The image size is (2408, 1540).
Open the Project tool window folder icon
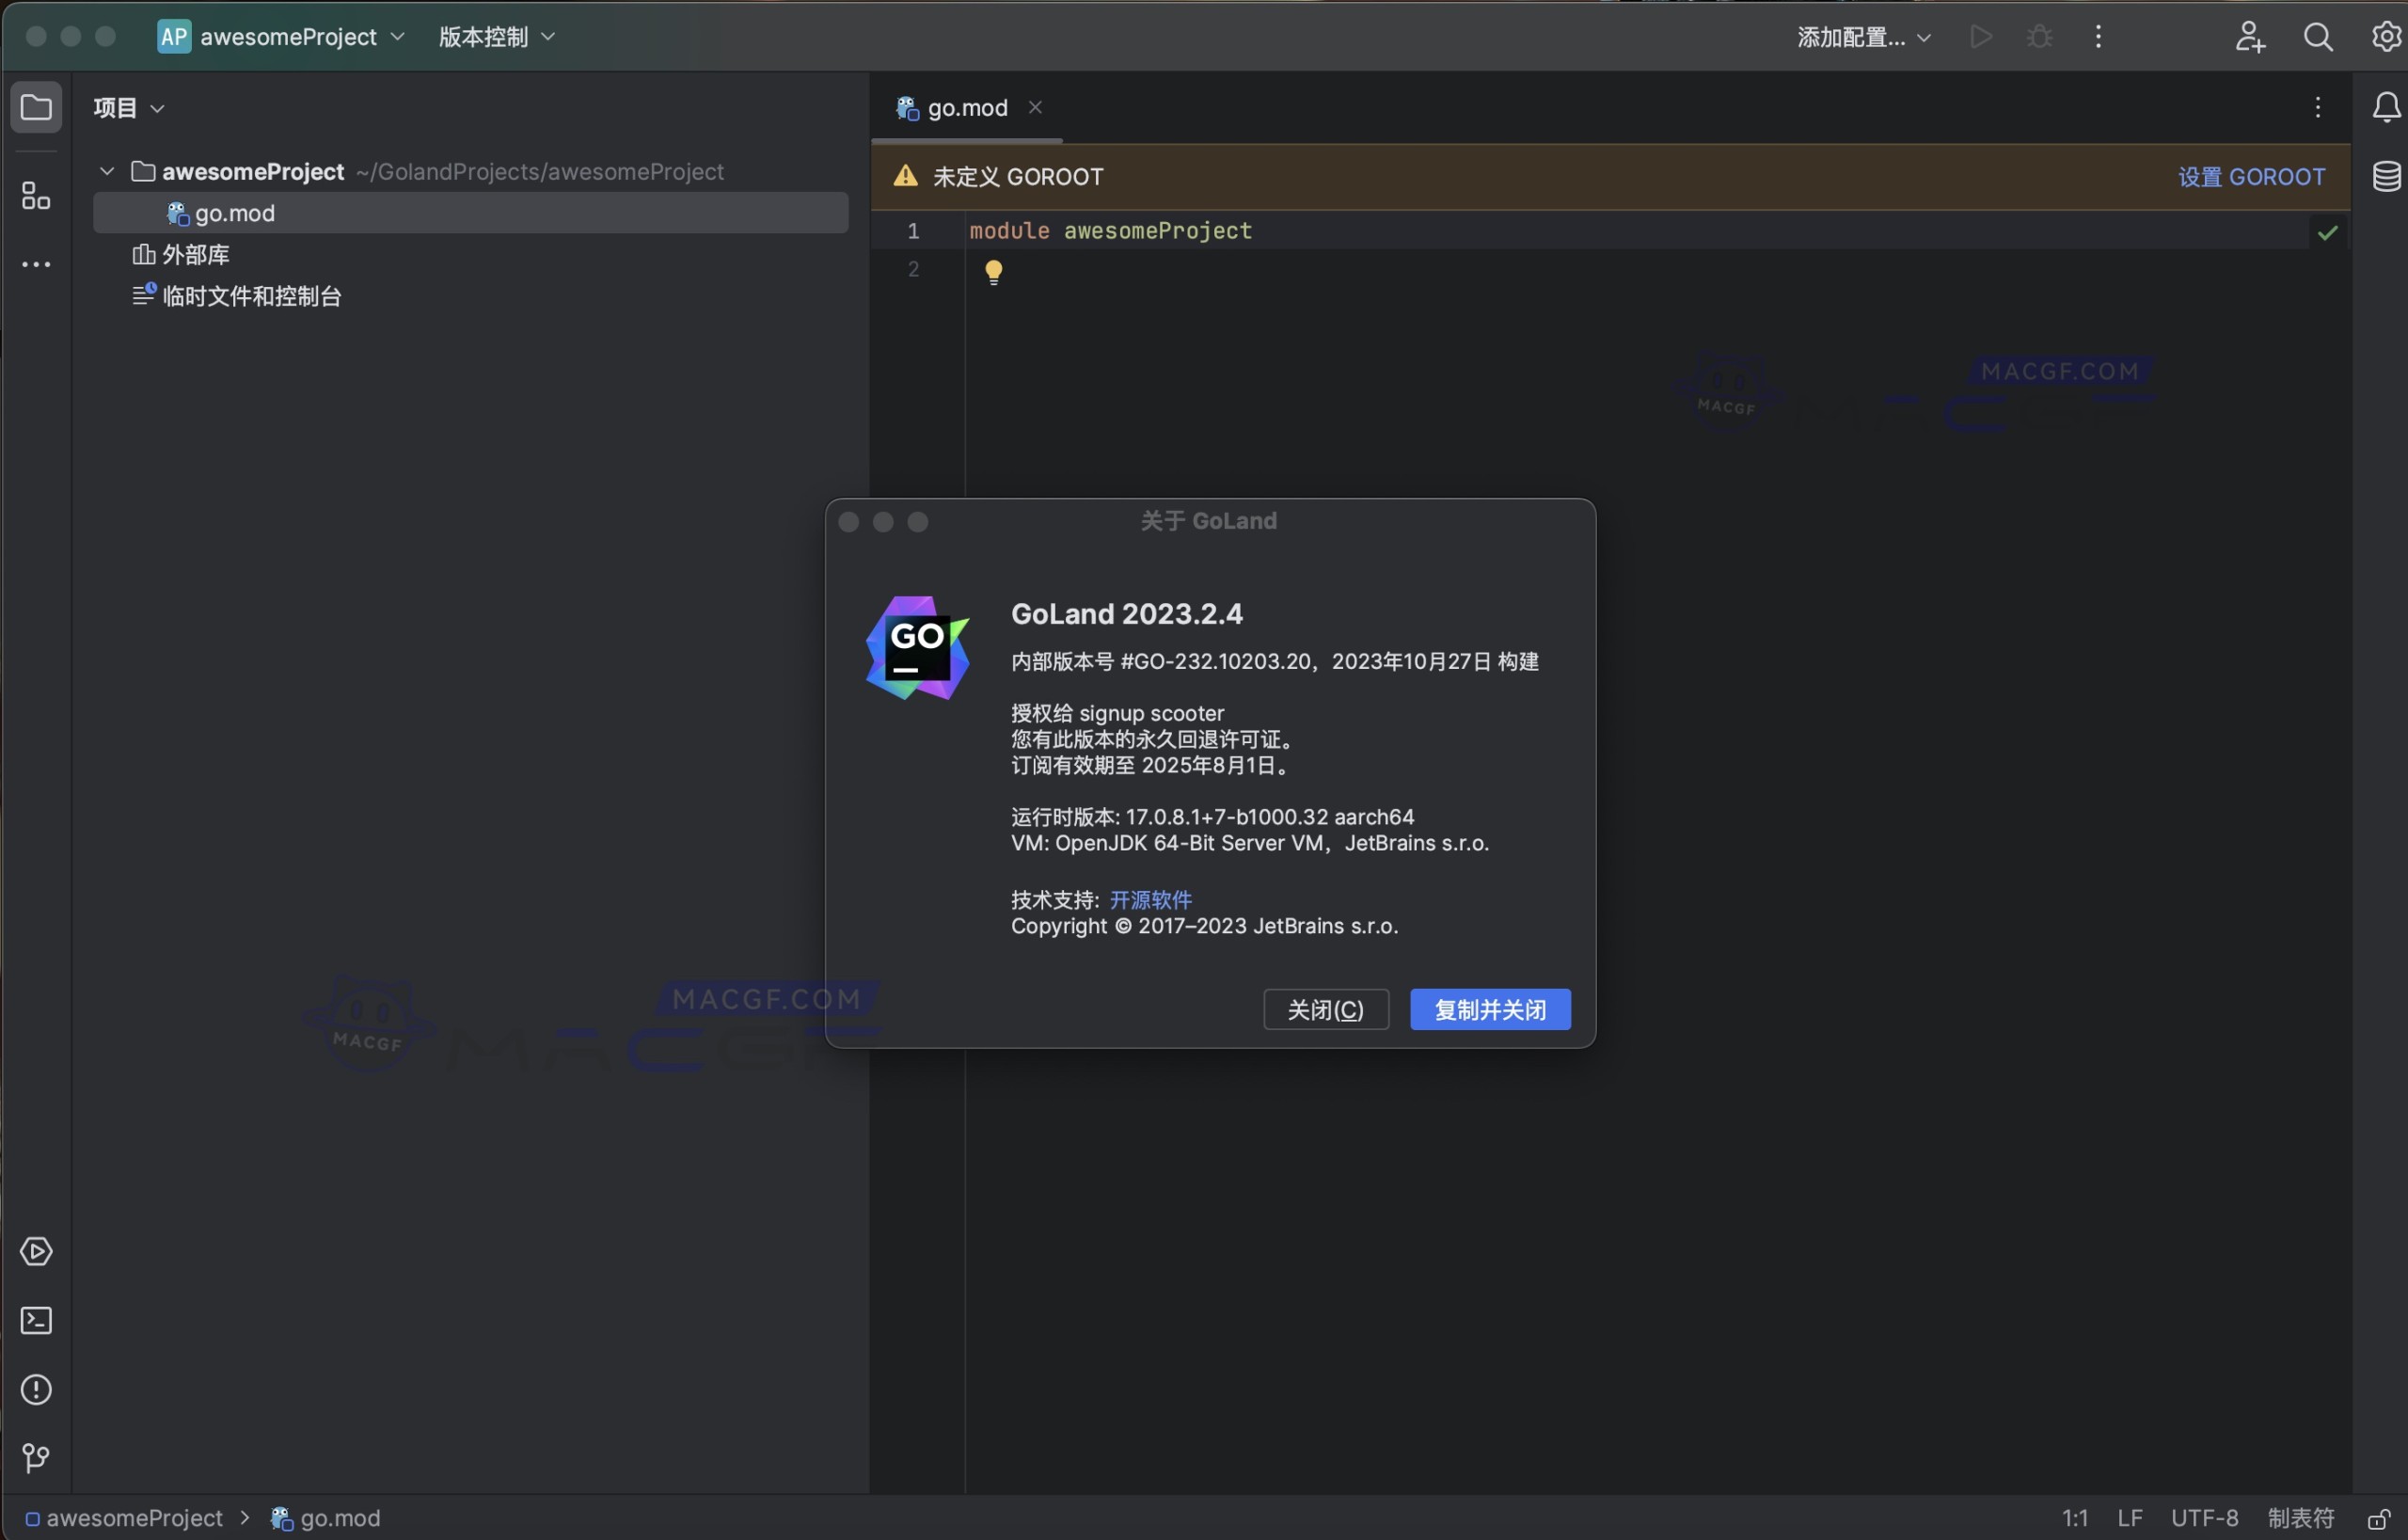(36, 108)
